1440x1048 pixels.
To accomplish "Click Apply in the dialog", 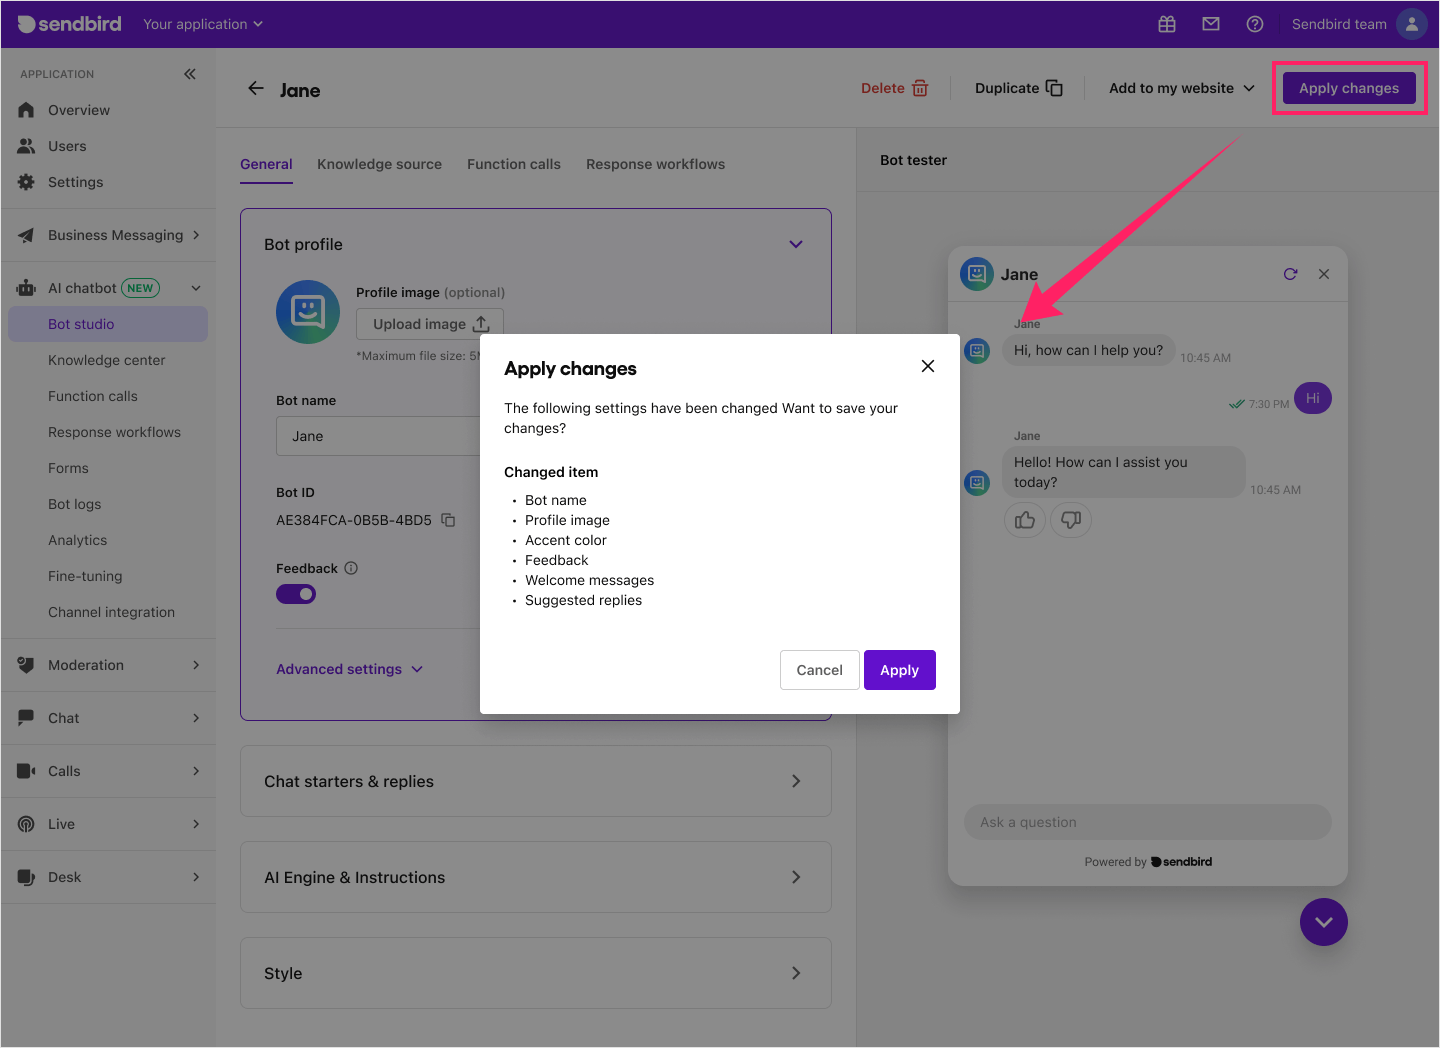I will pos(900,670).
